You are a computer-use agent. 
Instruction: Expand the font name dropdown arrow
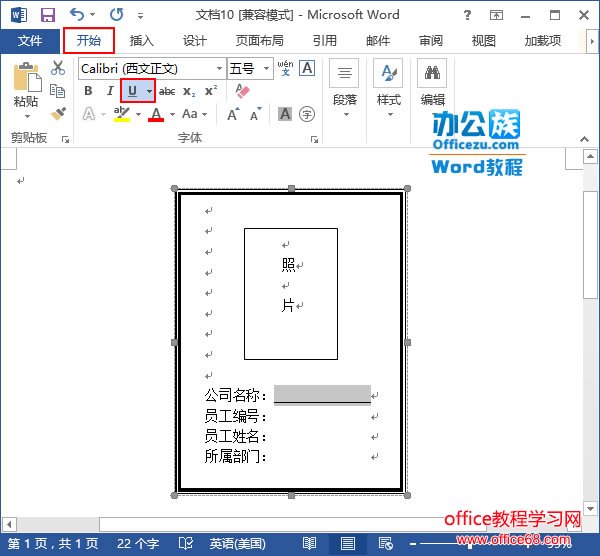pyautogui.click(x=220, y=69)
